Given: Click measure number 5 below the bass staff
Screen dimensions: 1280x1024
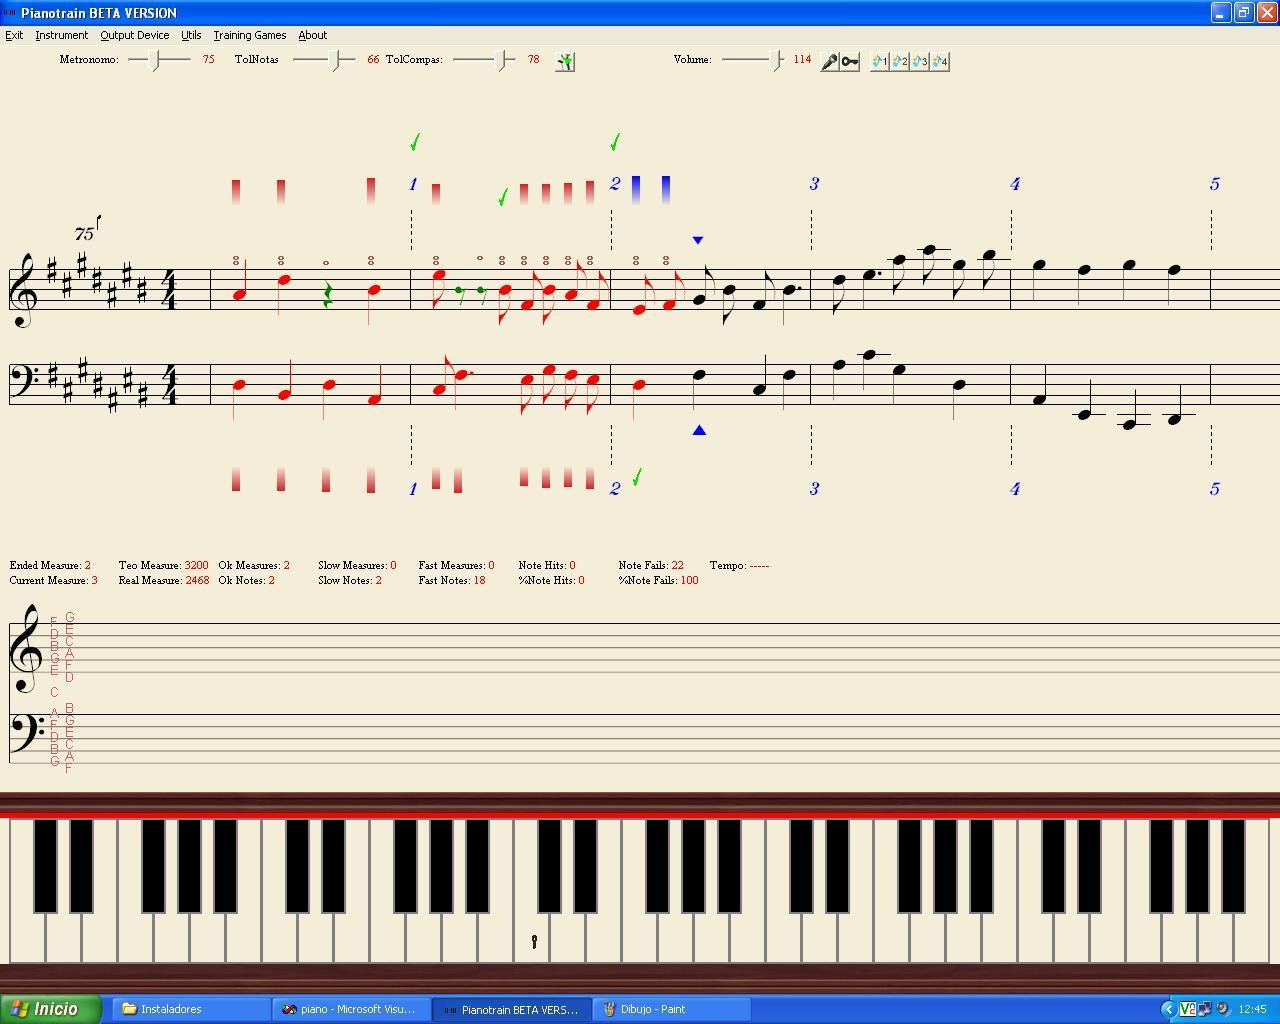Looking at the screenshot, I should (1215, 489).
